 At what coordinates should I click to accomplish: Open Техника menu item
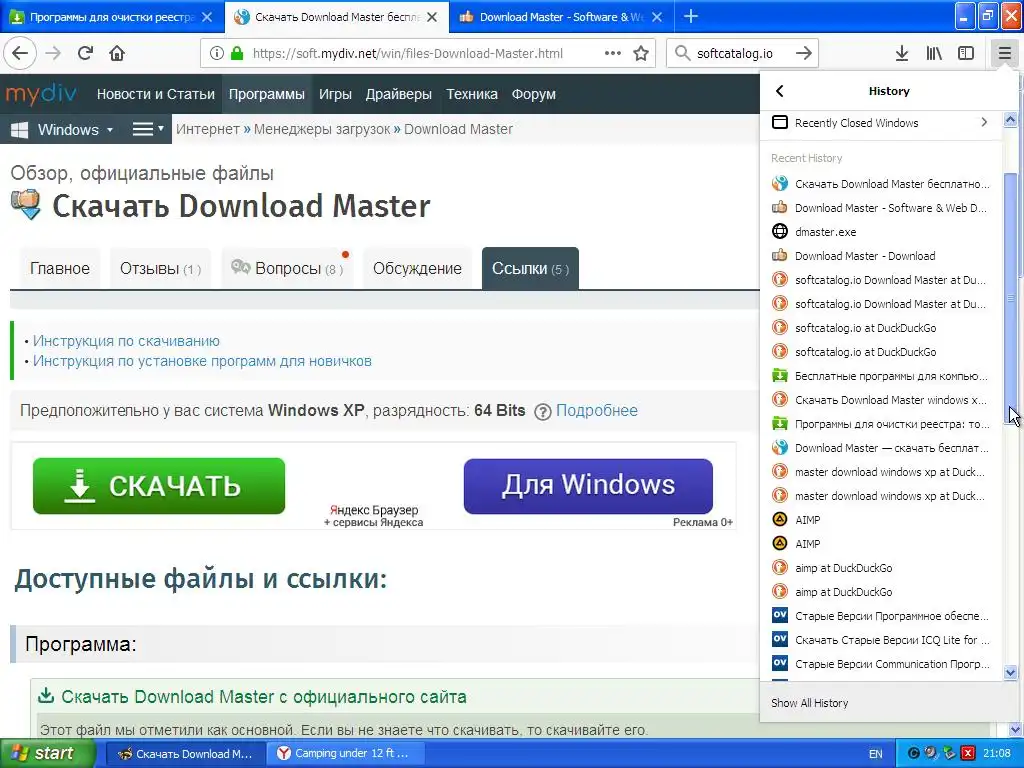[472, 94]
